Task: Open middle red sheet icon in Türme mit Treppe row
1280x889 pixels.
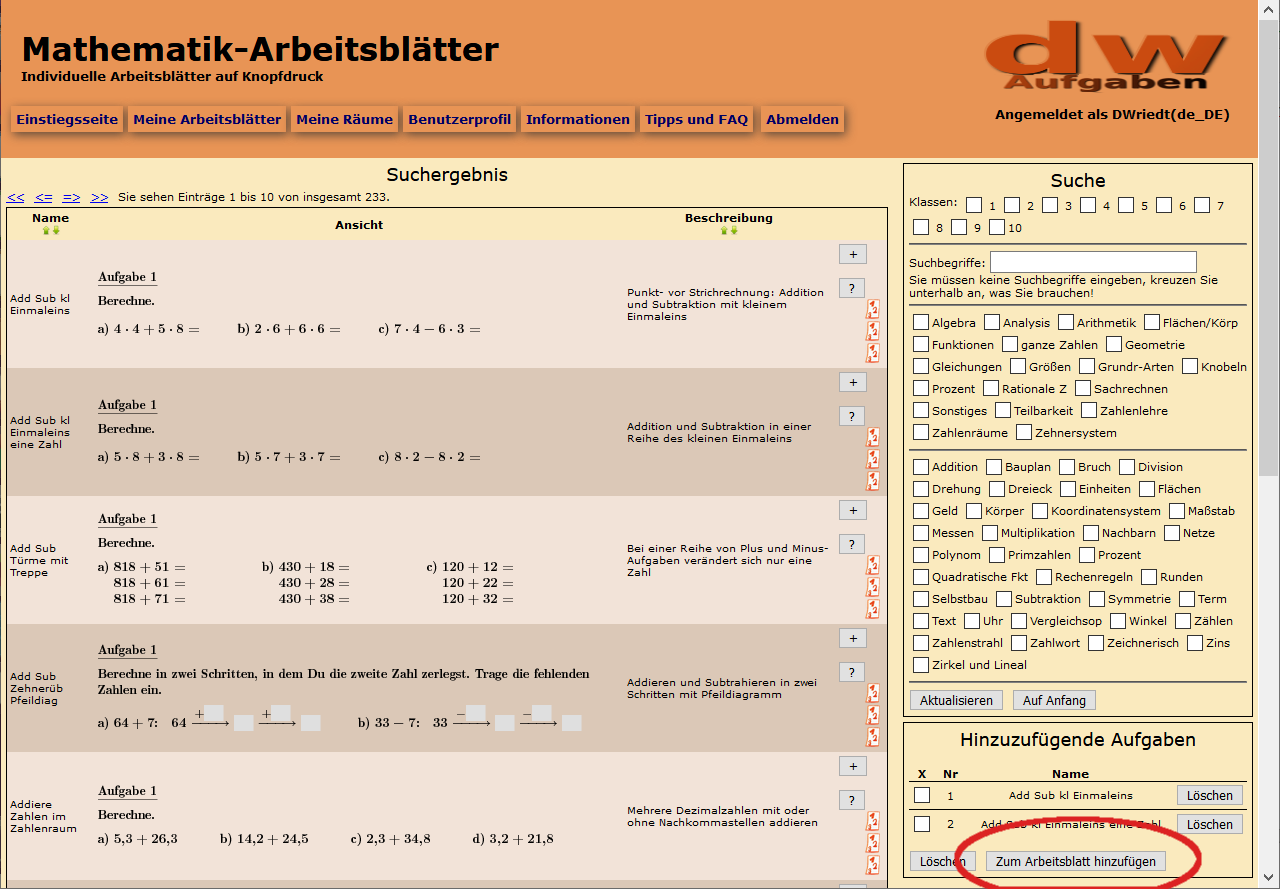Action: [x=873, y=586]
